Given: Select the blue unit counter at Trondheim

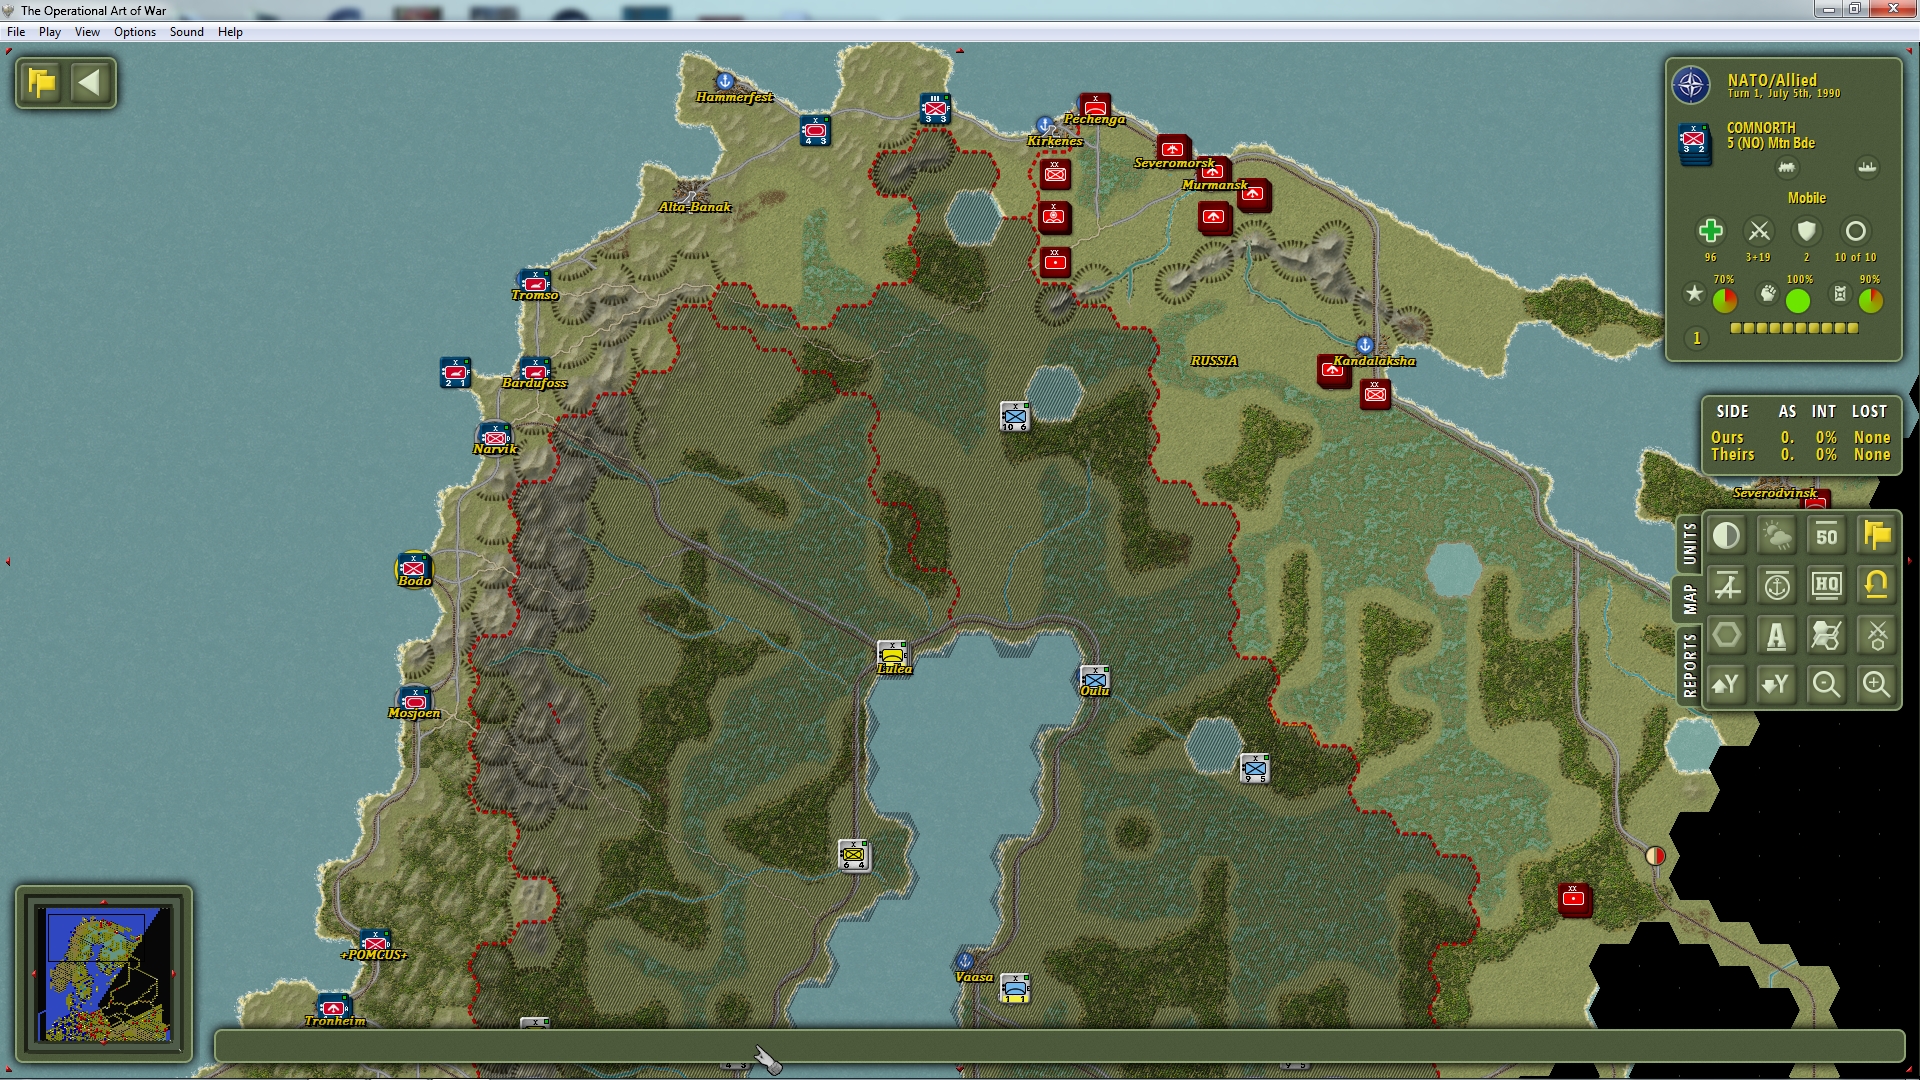Looking at the screenshot, I should tap(333, 1006).
